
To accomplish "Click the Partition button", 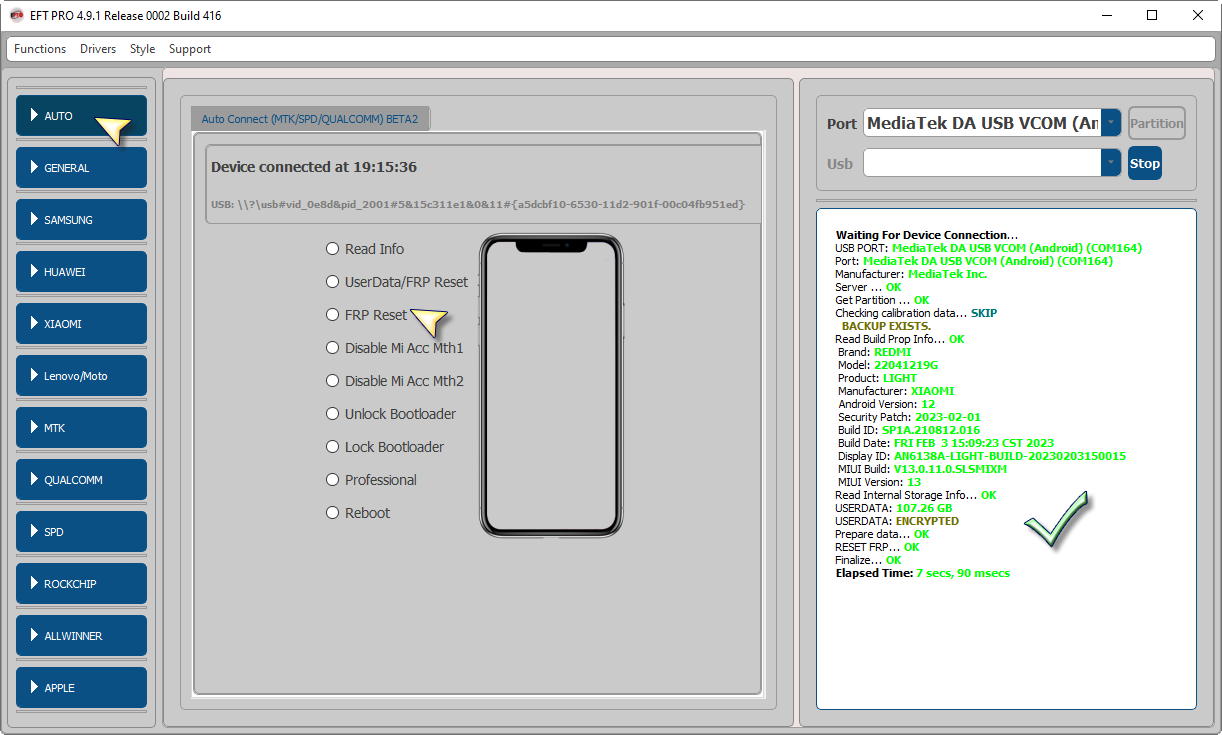I will [1156, 124].
